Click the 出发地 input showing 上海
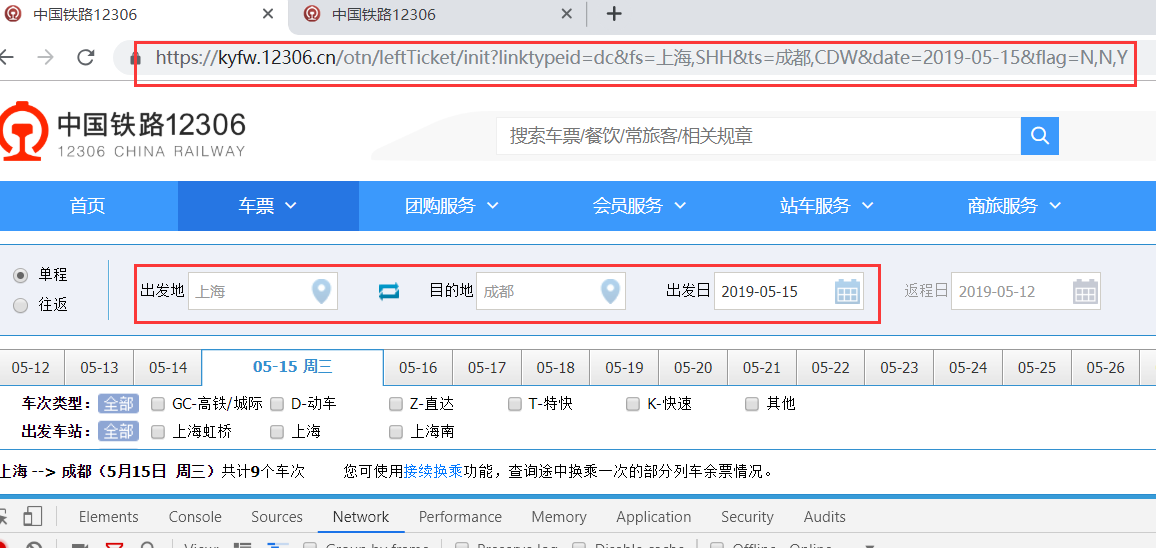1156x548 pixels. click(263, 291)
